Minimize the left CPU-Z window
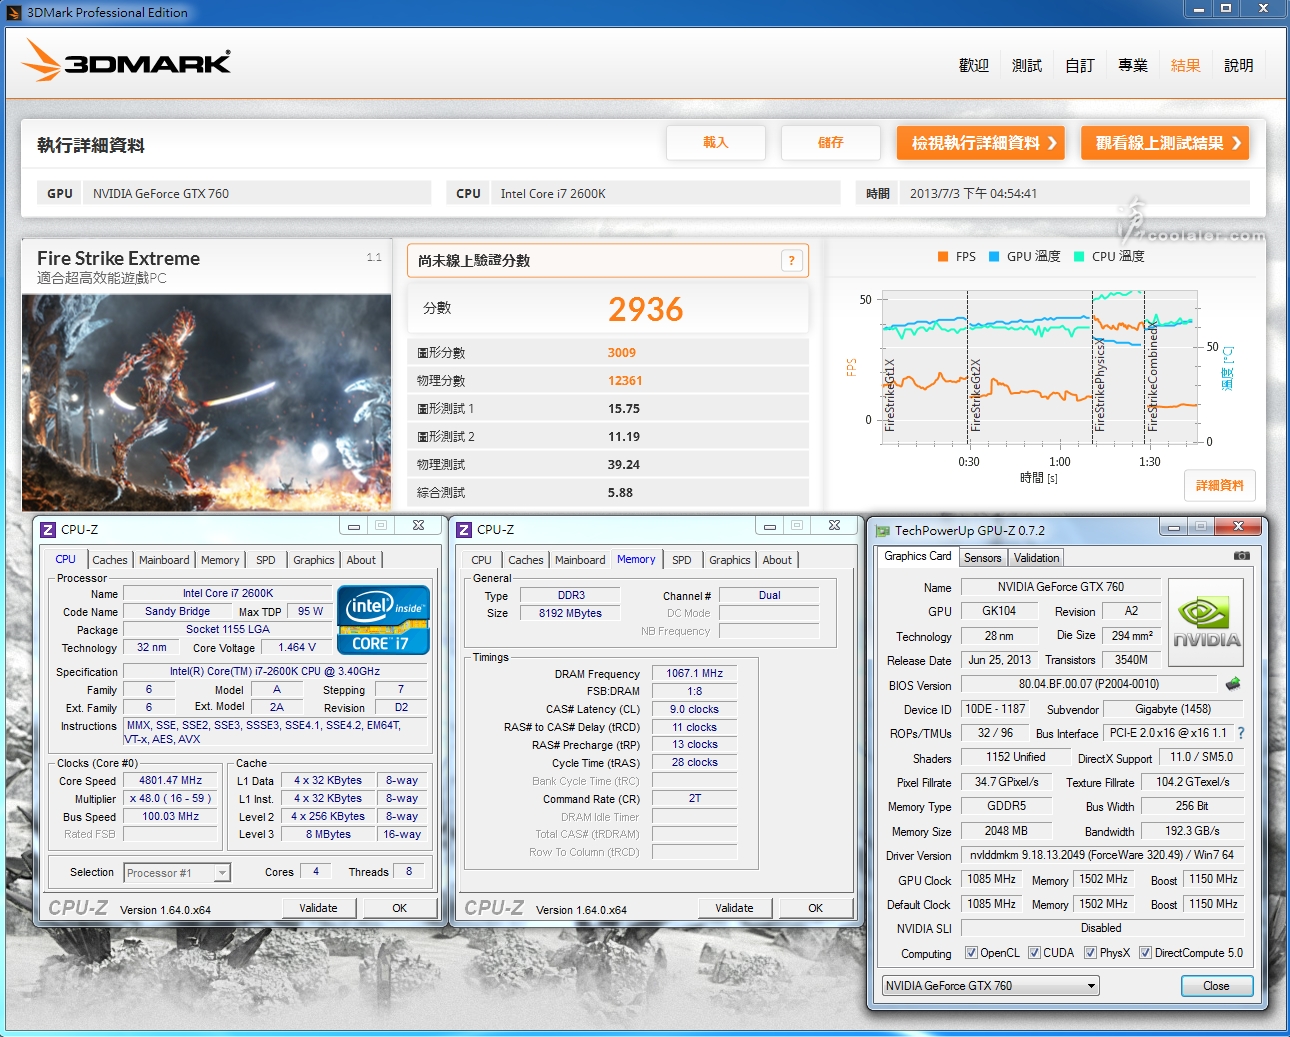This screenshot has width=1290, height=1037. pyautogui.click(x=354, y=525)
